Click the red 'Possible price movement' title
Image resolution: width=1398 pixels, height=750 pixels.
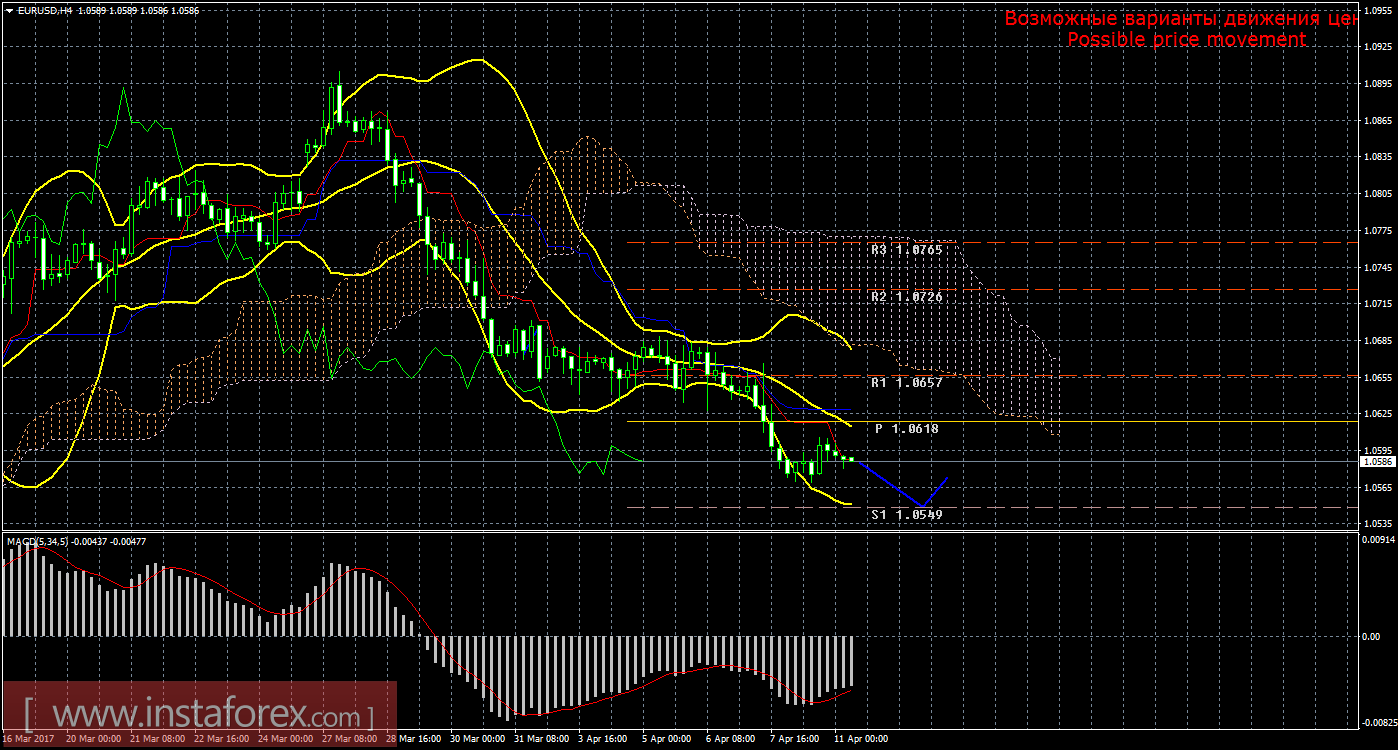click(x=1186, y=40)
